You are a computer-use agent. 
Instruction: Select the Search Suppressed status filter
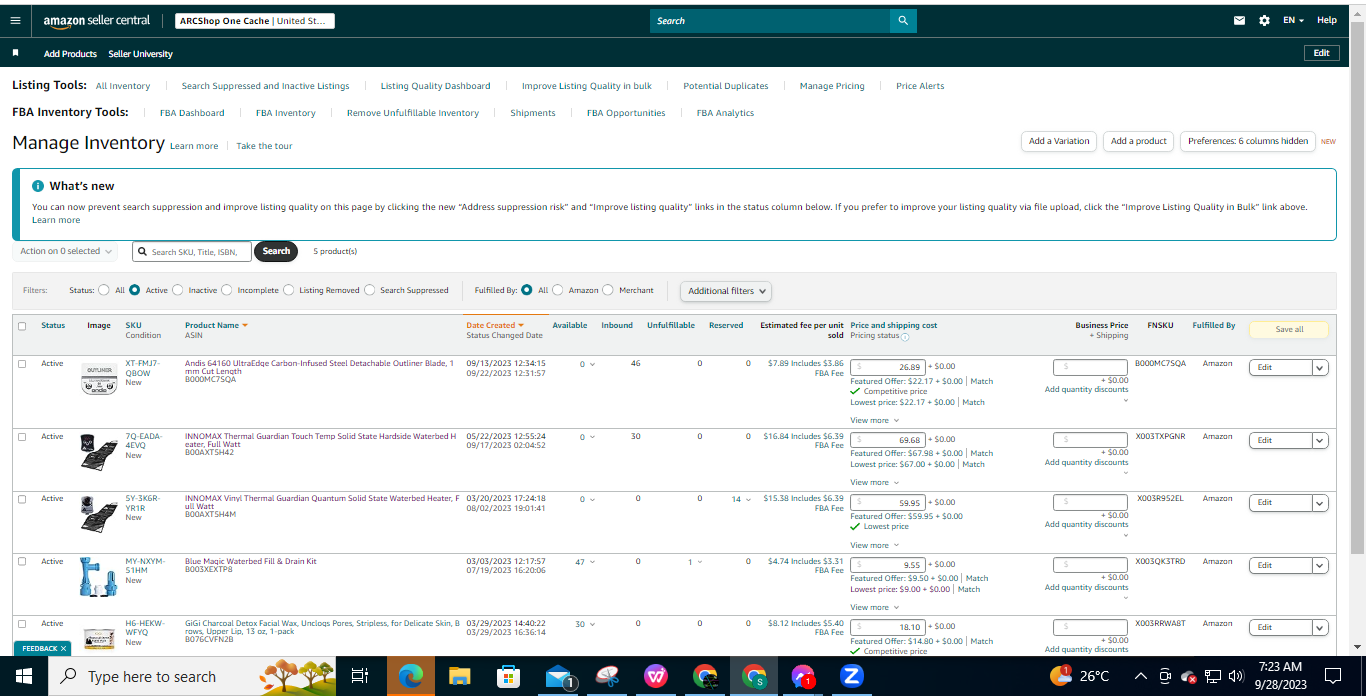[x=370, y=290]
